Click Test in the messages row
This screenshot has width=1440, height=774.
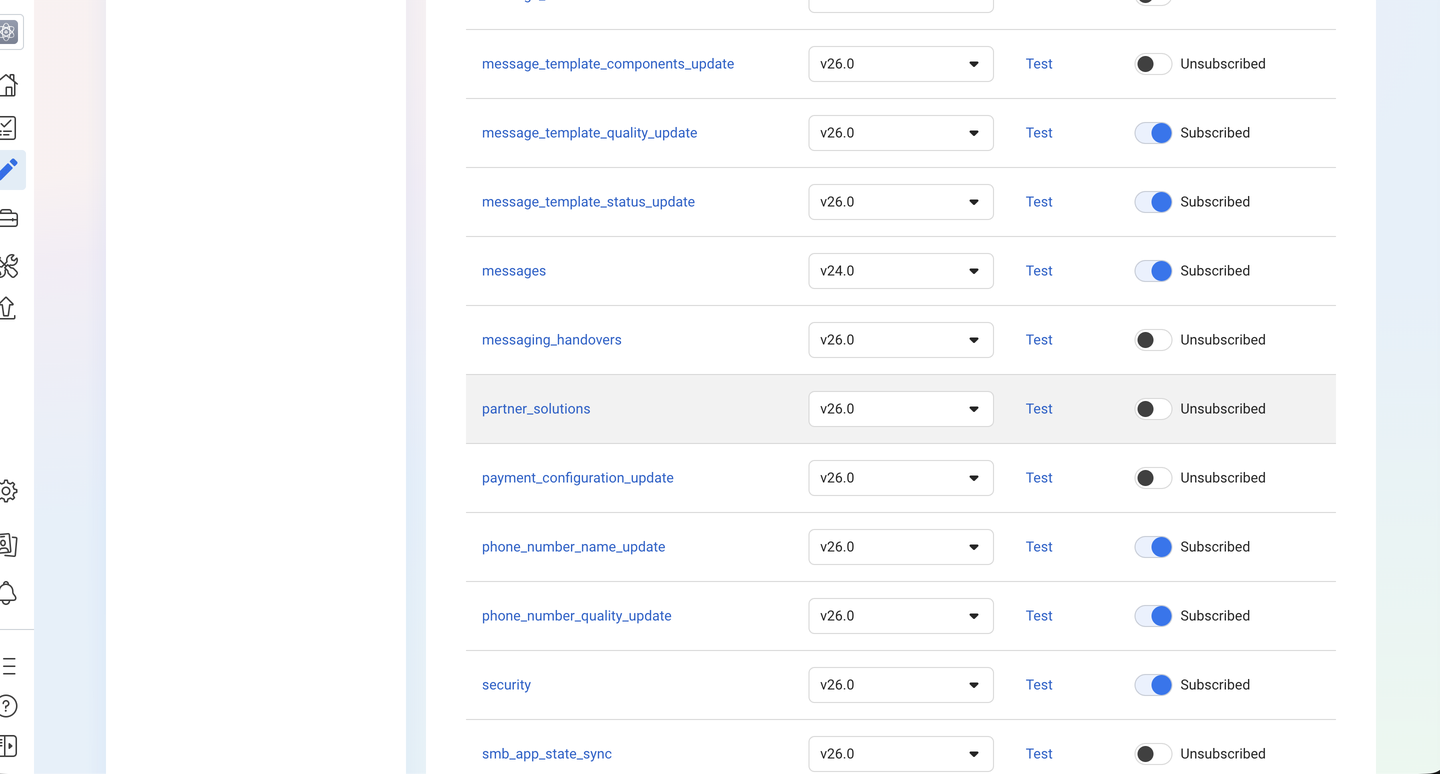pyautogui.click(x=1039, y=271)
